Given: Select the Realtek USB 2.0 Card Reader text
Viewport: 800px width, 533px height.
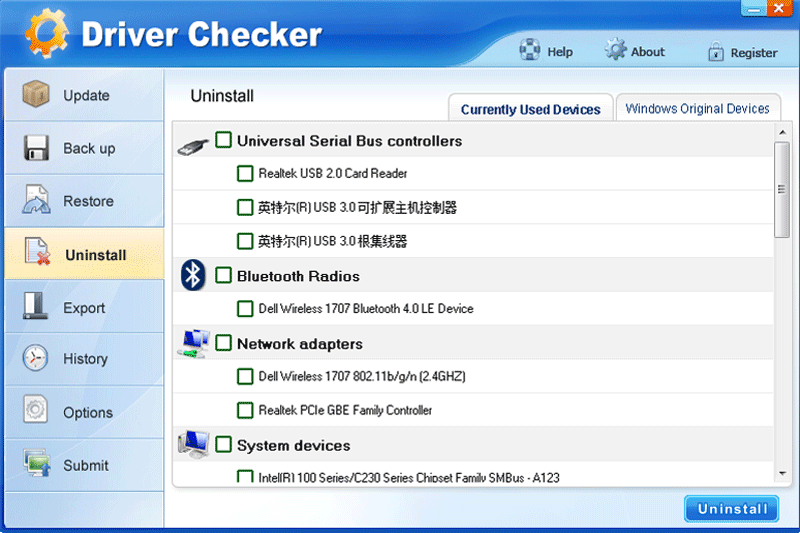Looking at the screenshot, I should tap(333, 173).
